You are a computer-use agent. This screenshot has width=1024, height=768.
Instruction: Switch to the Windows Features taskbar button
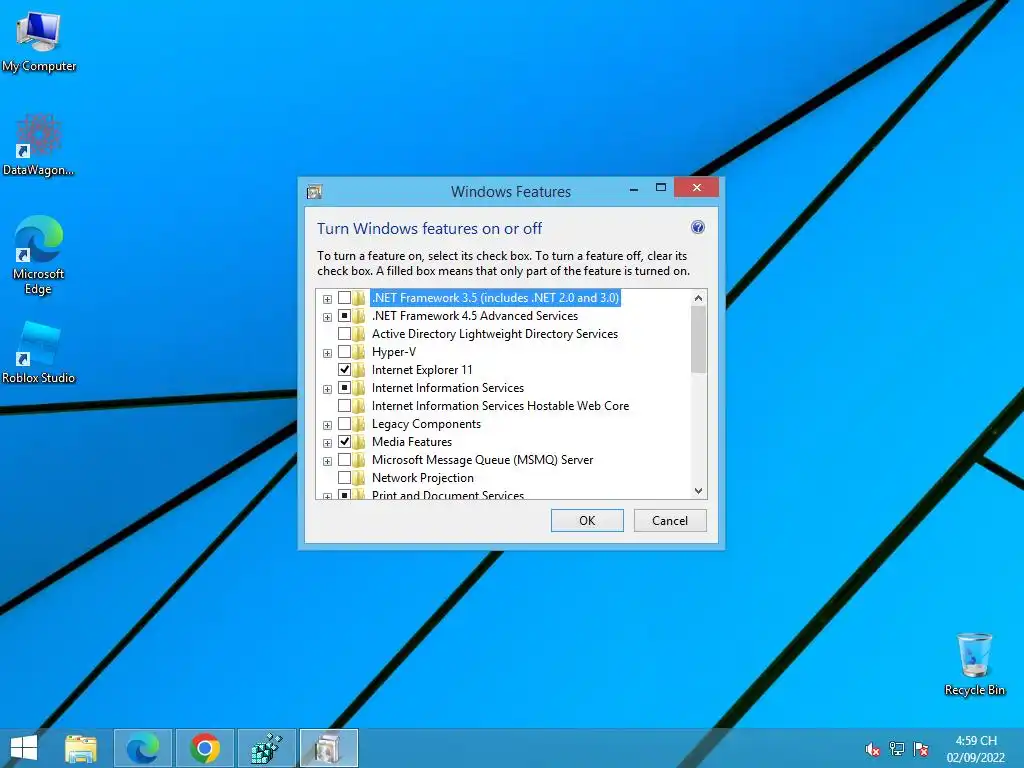(x=328, y=748)
